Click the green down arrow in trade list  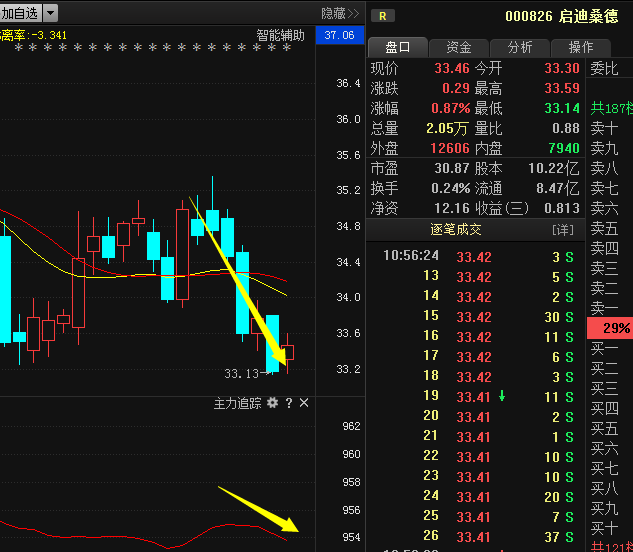click(502, 396)
